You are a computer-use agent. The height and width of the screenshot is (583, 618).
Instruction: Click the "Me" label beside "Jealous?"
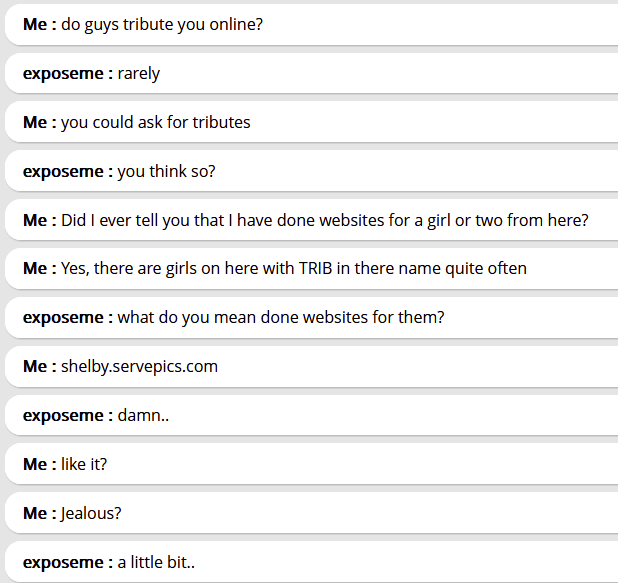pos(35,513)
